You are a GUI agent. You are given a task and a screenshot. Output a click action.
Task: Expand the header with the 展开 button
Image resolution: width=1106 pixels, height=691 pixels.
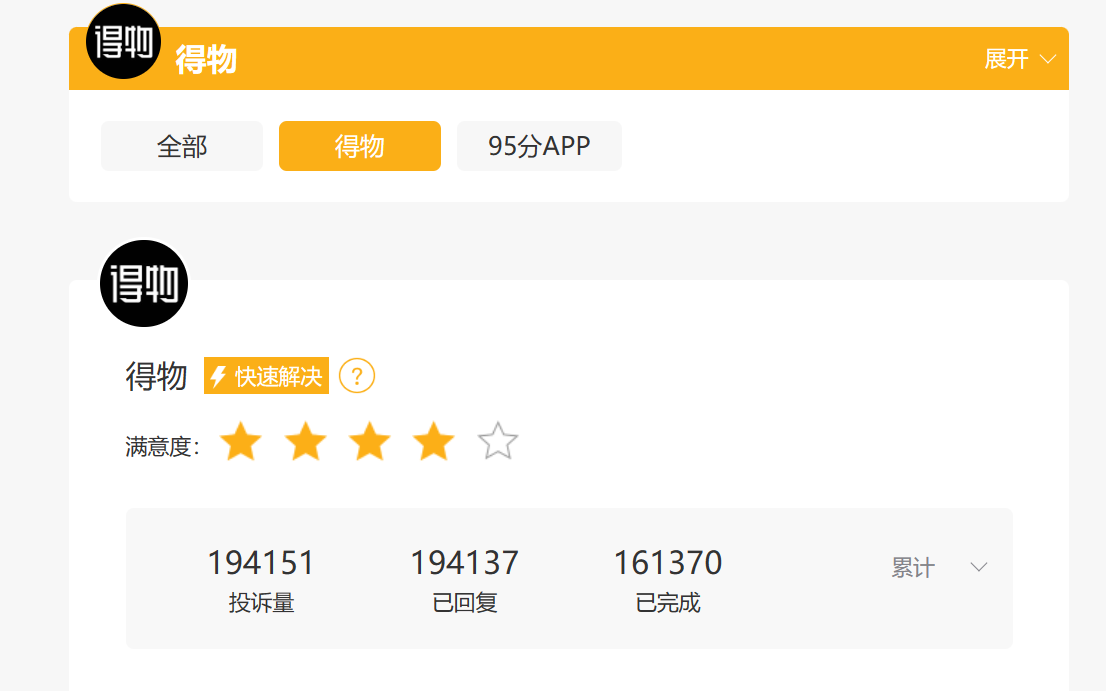1020,59
